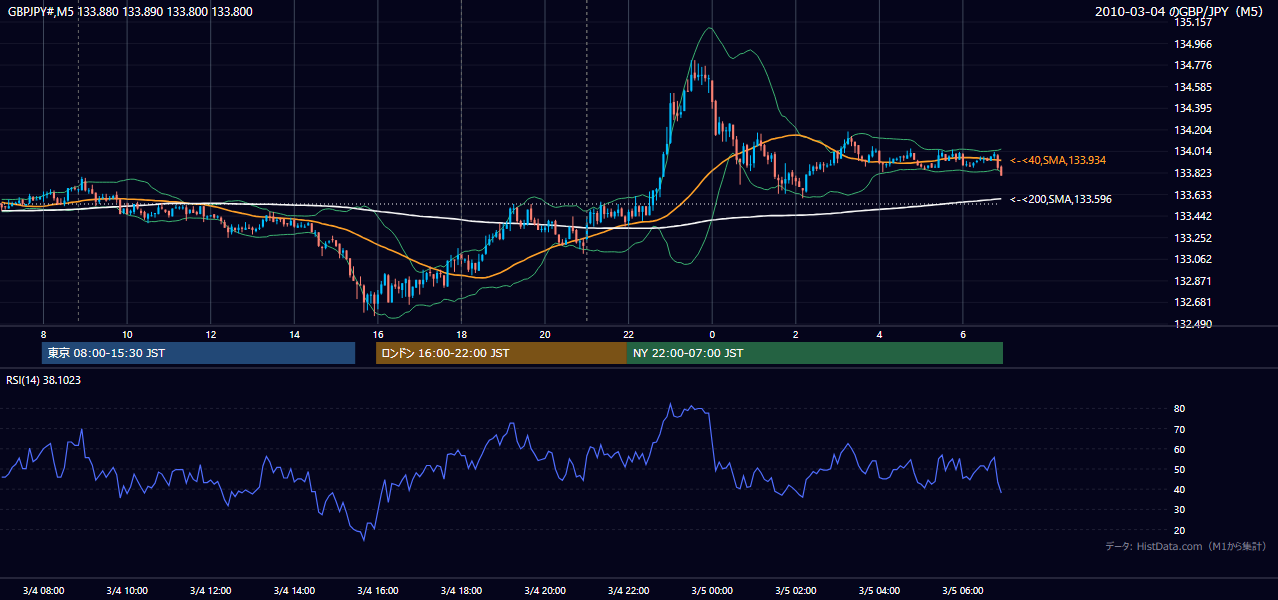This screenshot has width=1278, height=600.
Task: Click bottom time label 3/4 18:00
Action: [x=461, y=590]
